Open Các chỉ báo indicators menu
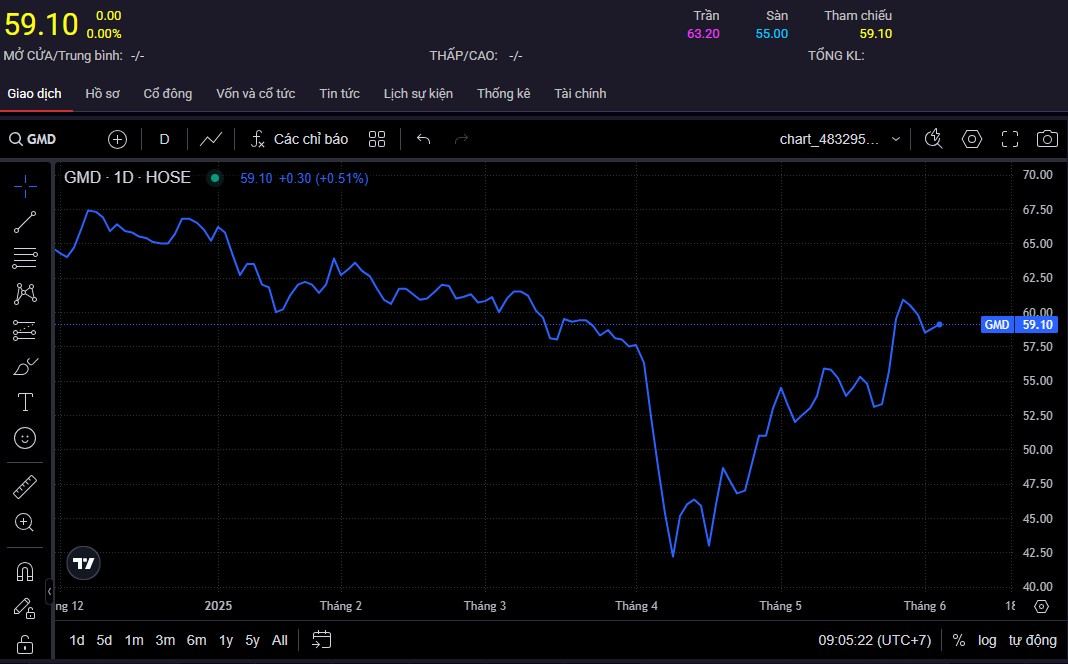This screenshot has width=1068, height=664. [x=300, y=139]
